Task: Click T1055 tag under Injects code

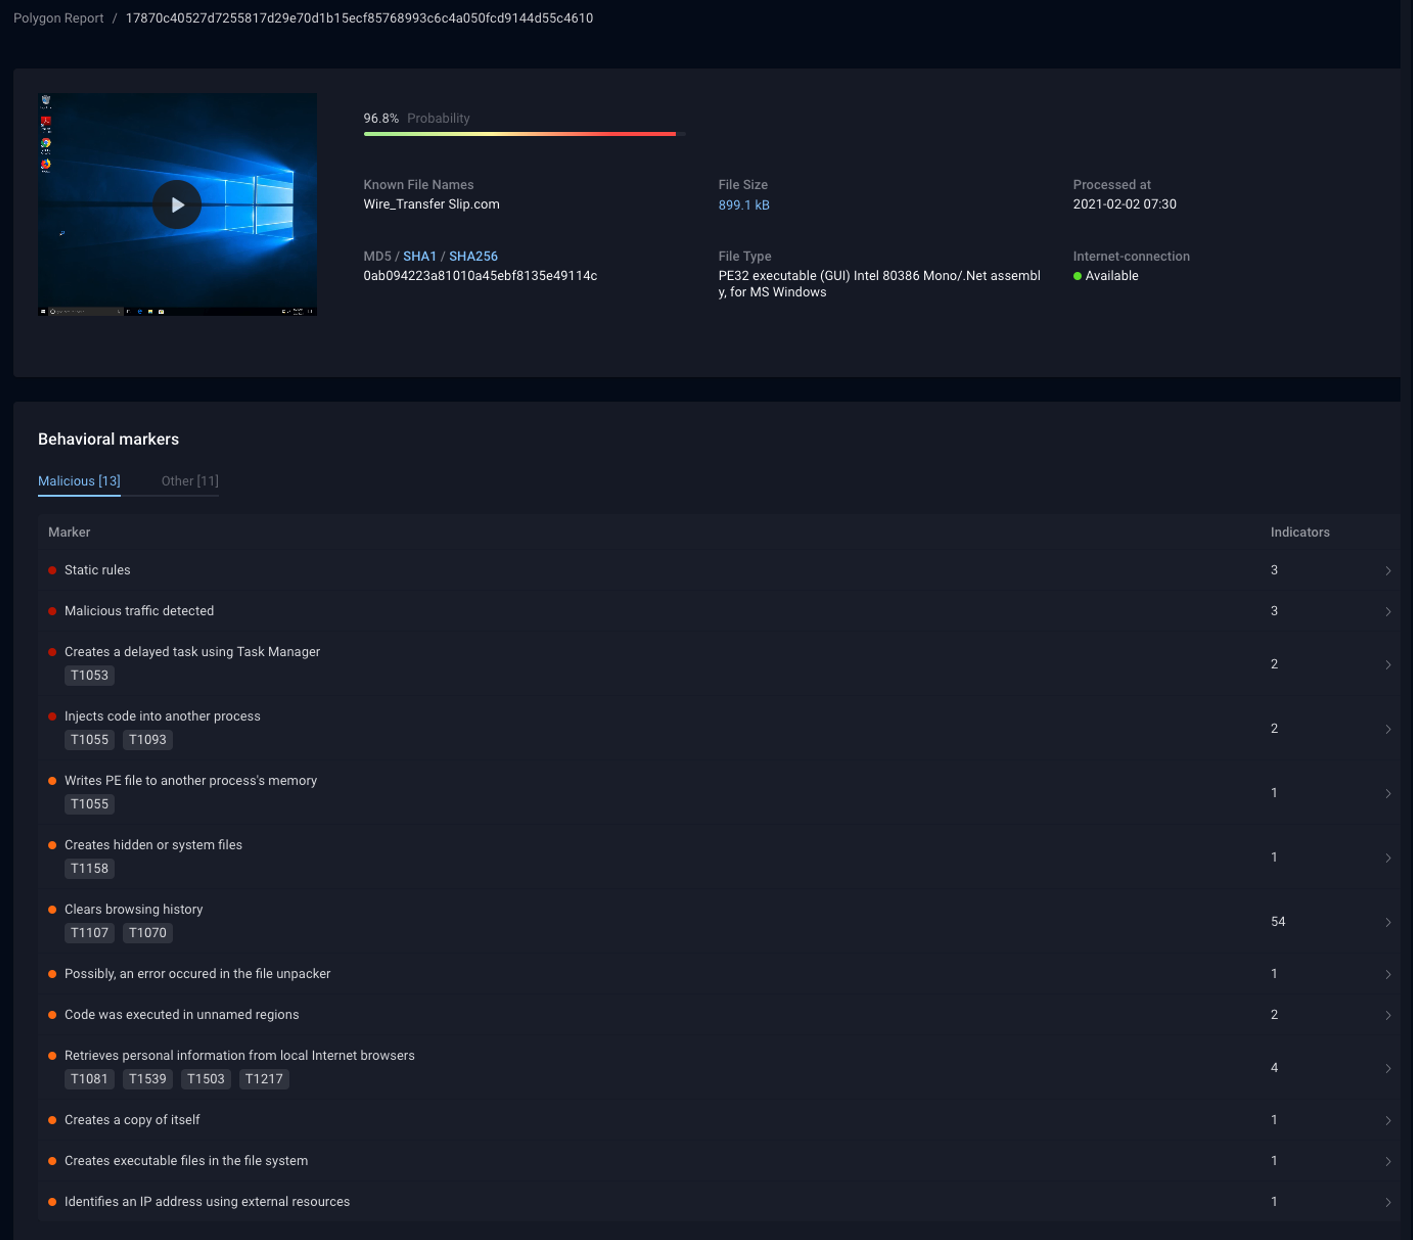Action: 89,740
